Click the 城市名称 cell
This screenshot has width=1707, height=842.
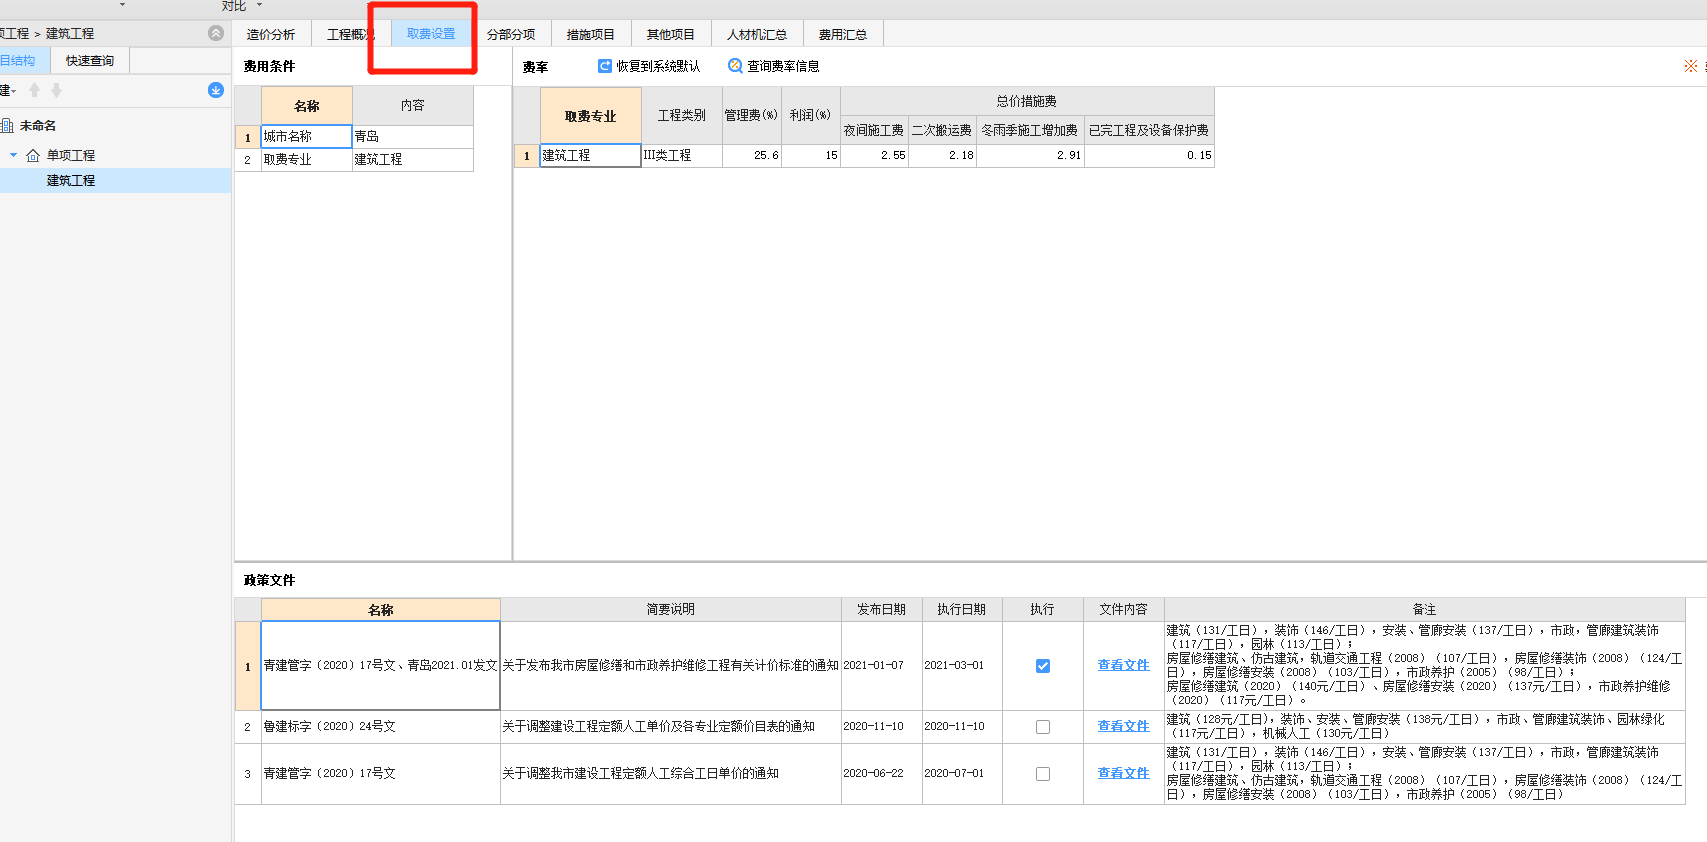pyautogui.click(x=306, y=136)
